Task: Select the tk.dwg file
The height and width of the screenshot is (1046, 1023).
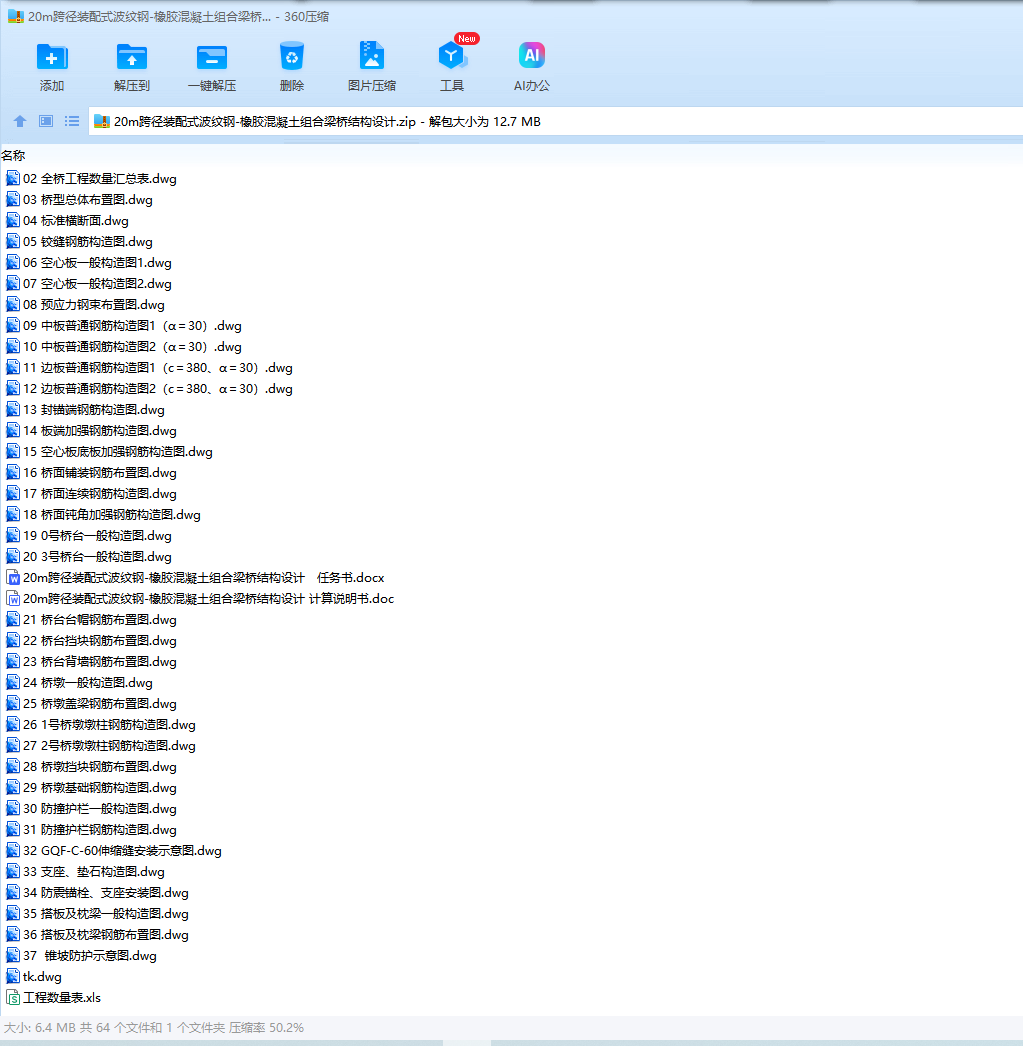Action: [34, 977]
